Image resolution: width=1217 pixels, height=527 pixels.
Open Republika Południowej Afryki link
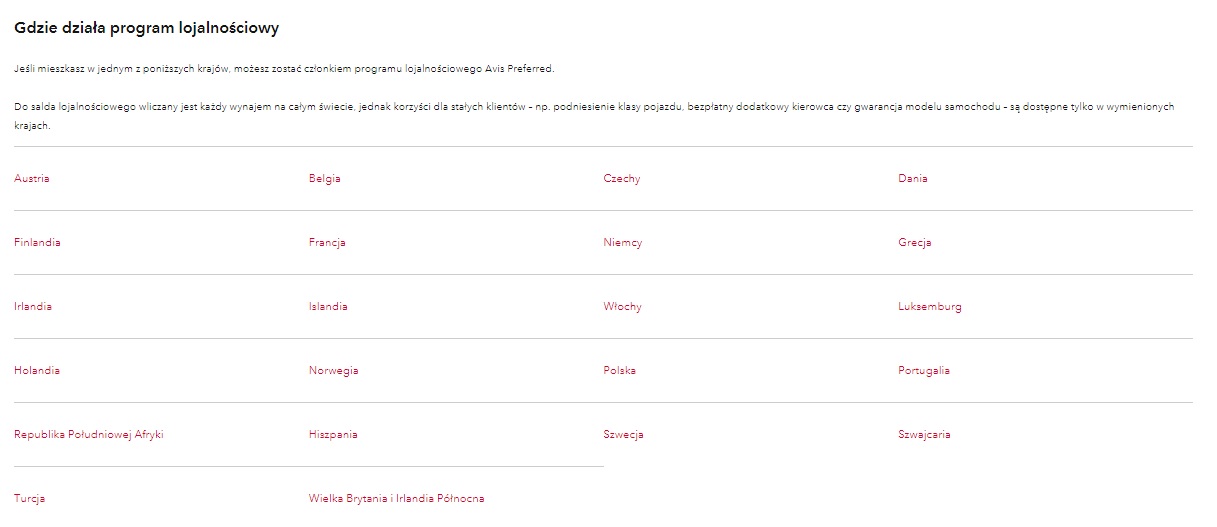point(89,435)
